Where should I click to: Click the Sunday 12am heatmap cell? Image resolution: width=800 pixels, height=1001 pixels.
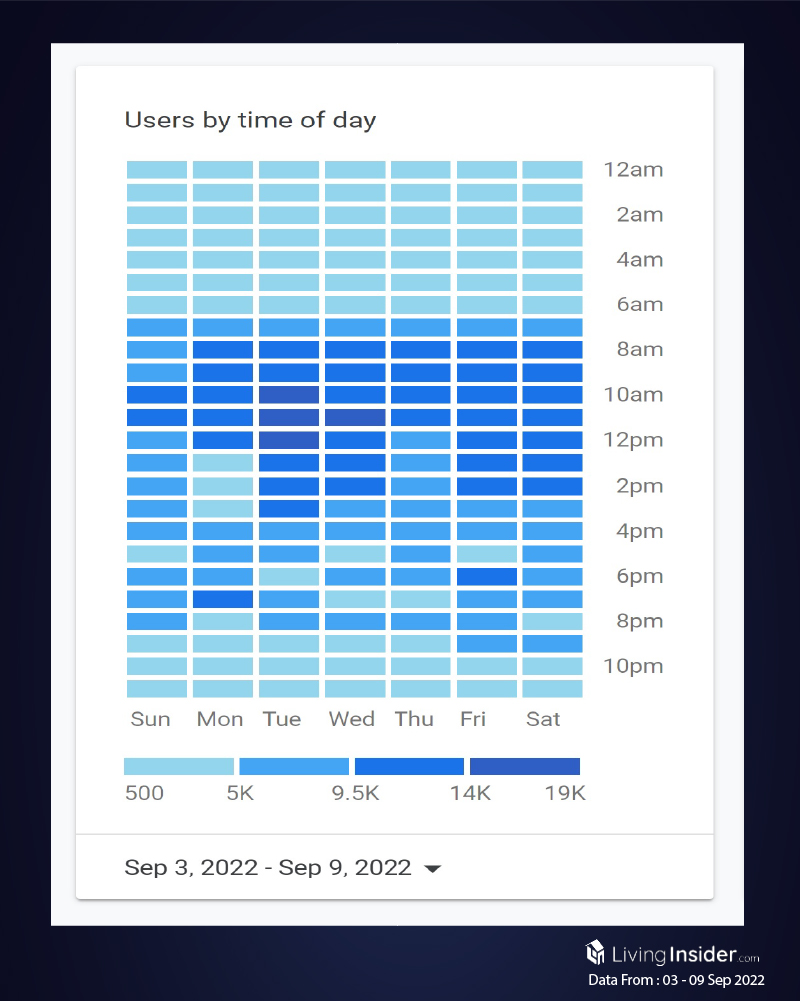point(157,170)
